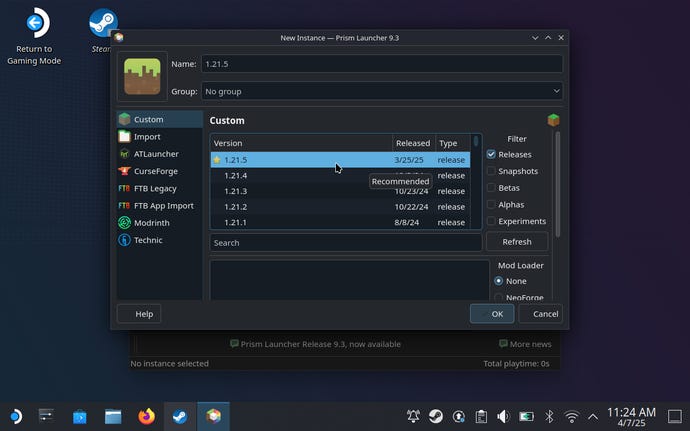The width and height of the screenshot is (690, 431).
Task: Click the recommended star icon on 1.21.5
Action: pos(217,160)
